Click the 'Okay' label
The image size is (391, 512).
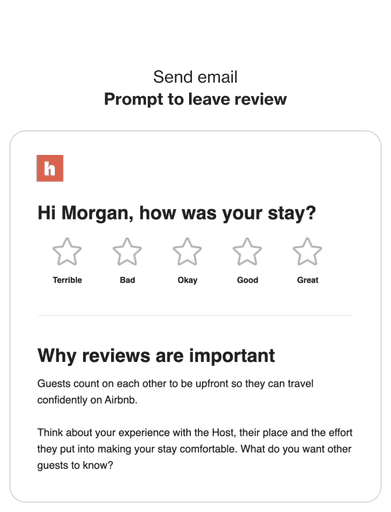[x=187, y=280]
